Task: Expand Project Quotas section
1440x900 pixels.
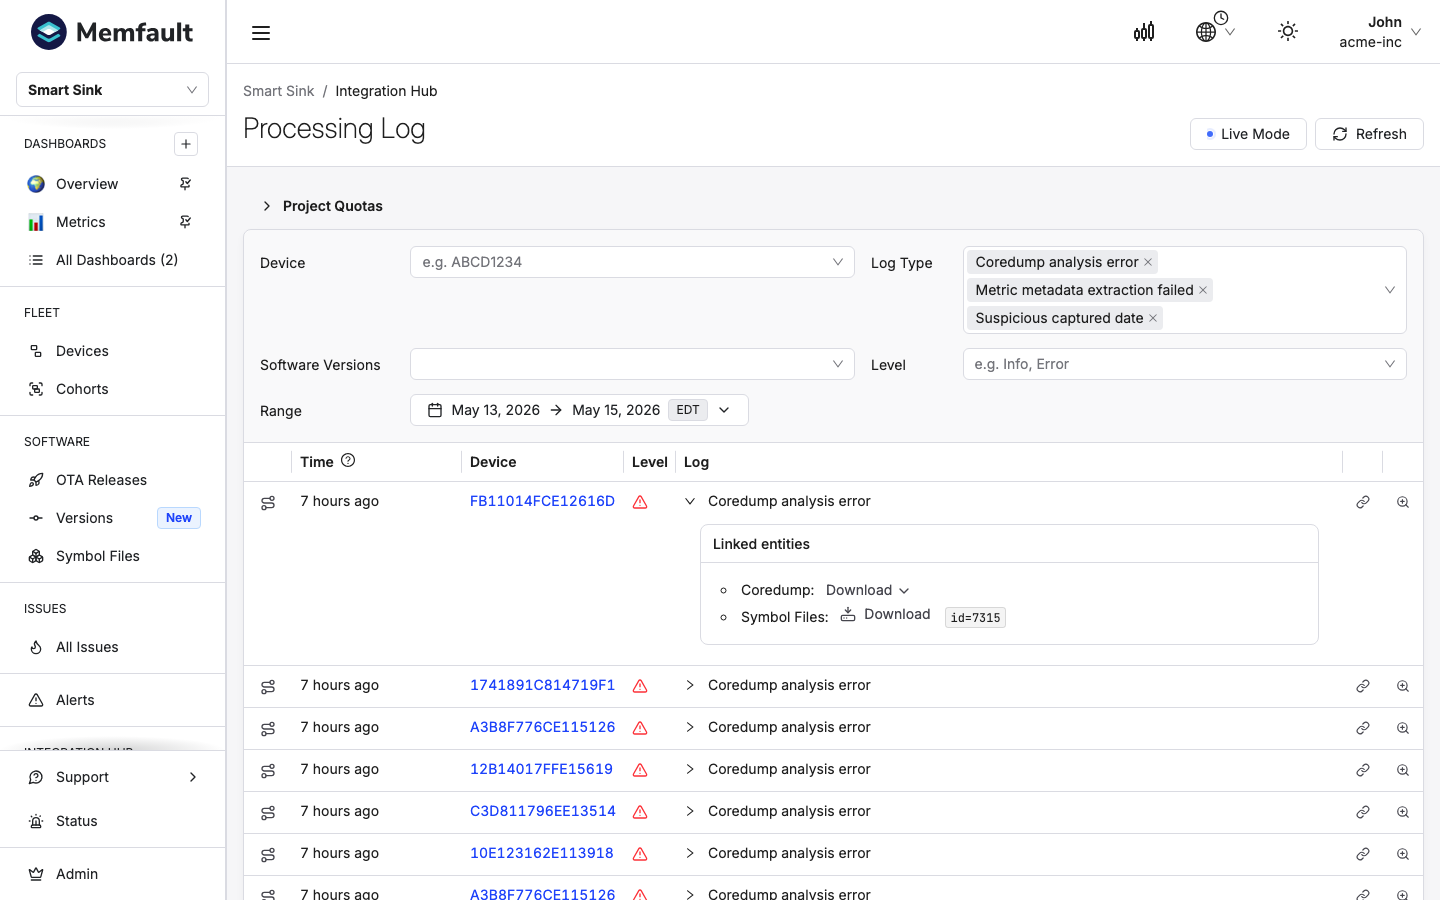Action: coord(322,206)
